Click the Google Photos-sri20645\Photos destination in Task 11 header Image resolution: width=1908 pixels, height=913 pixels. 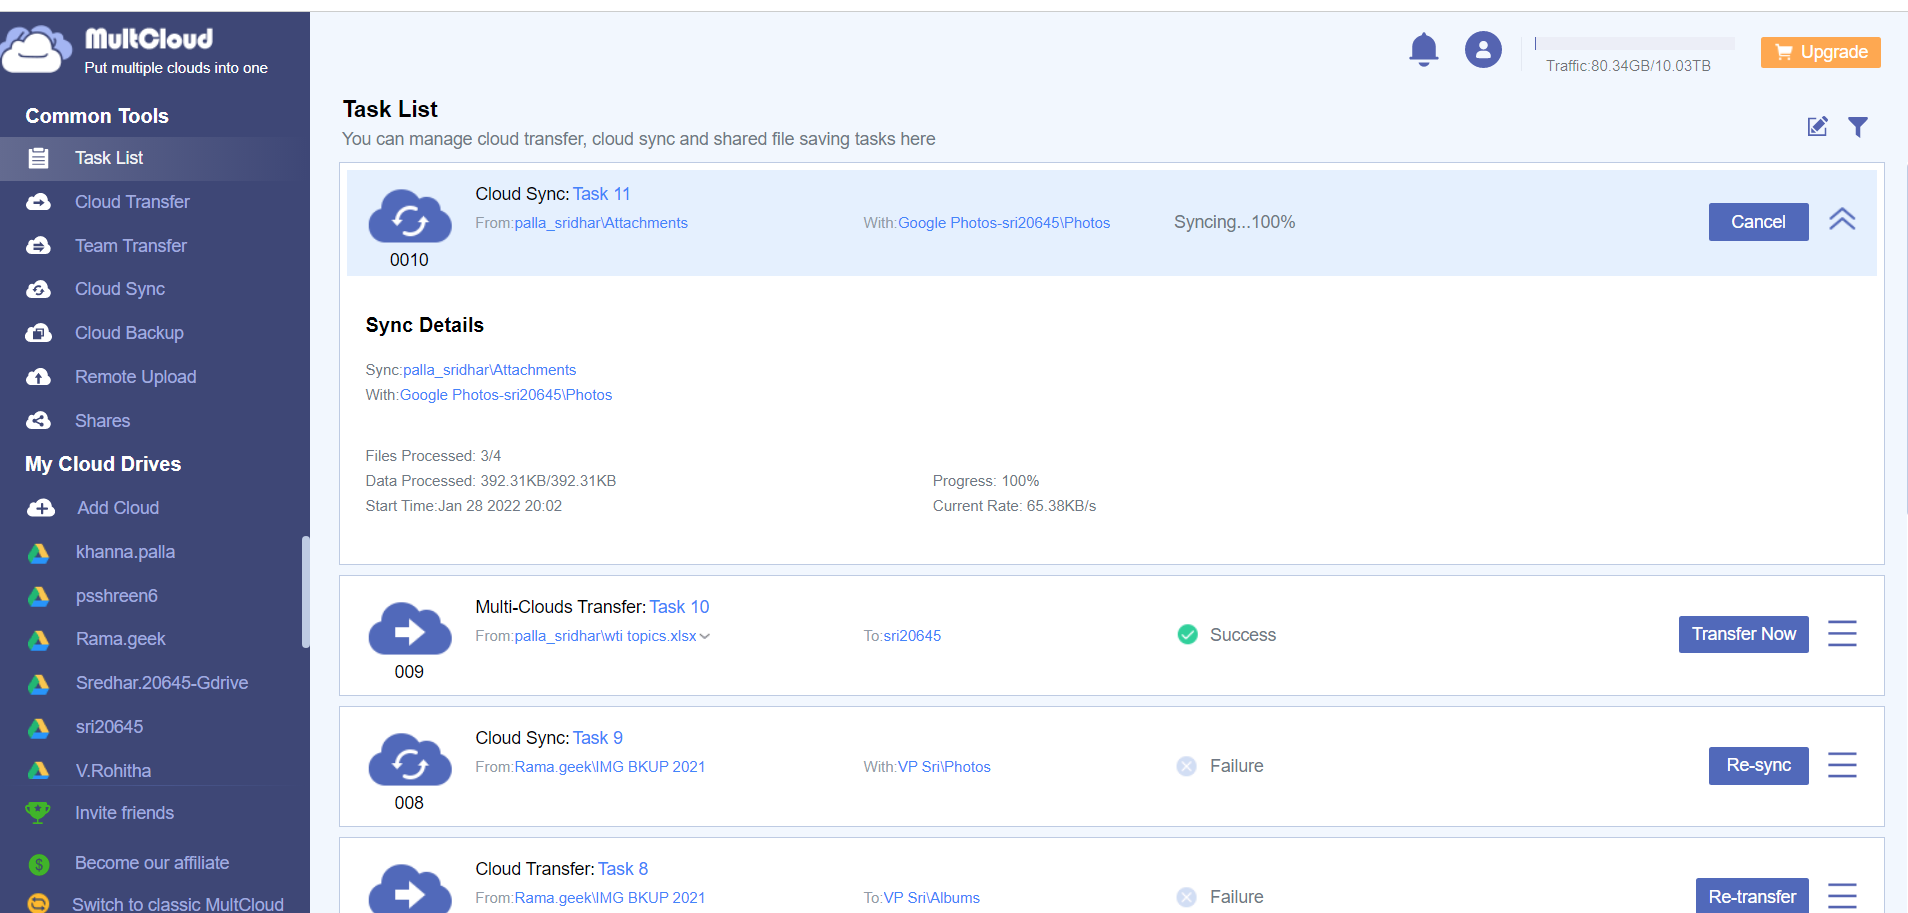1004,223
